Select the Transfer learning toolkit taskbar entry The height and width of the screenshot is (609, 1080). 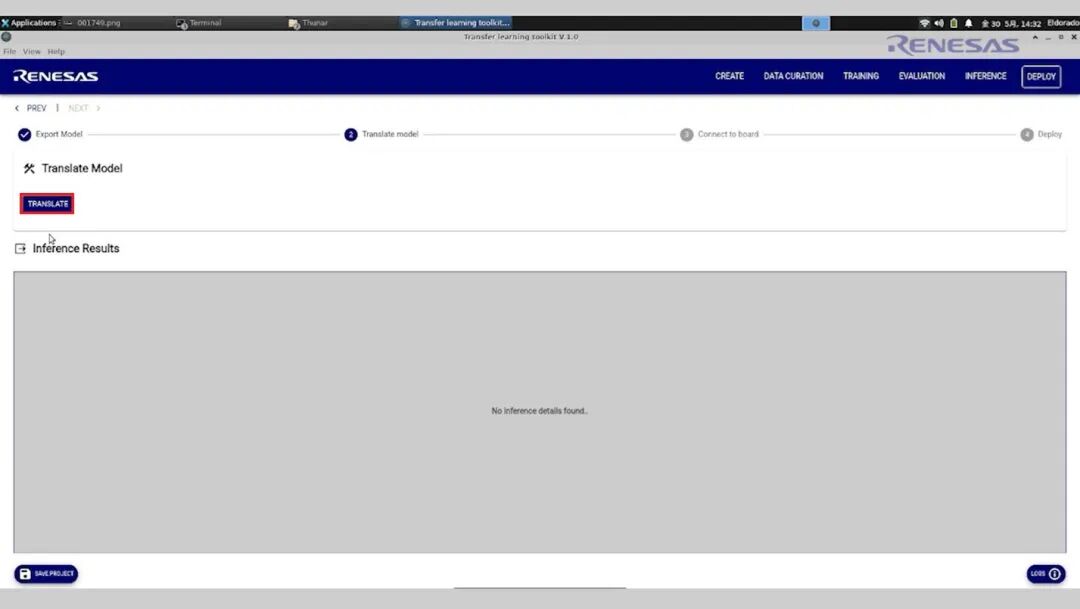[456, 23]
